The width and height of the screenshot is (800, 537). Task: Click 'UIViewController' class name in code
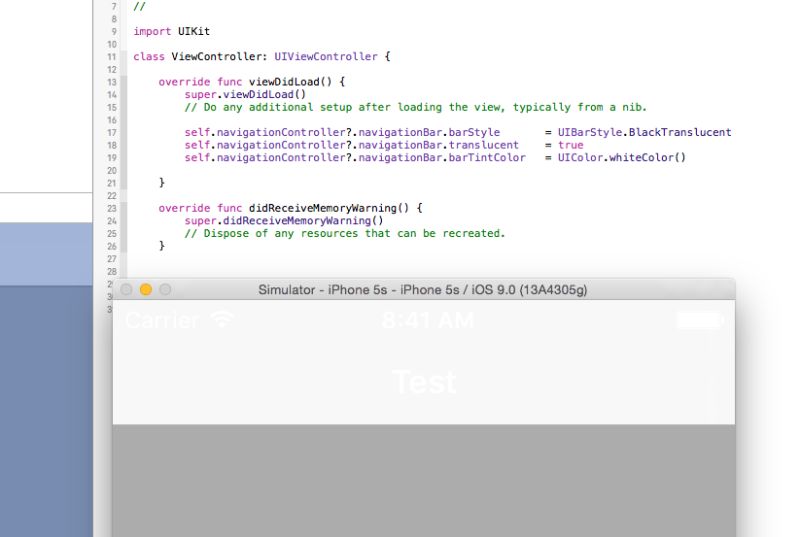click(x=326, y=56)
